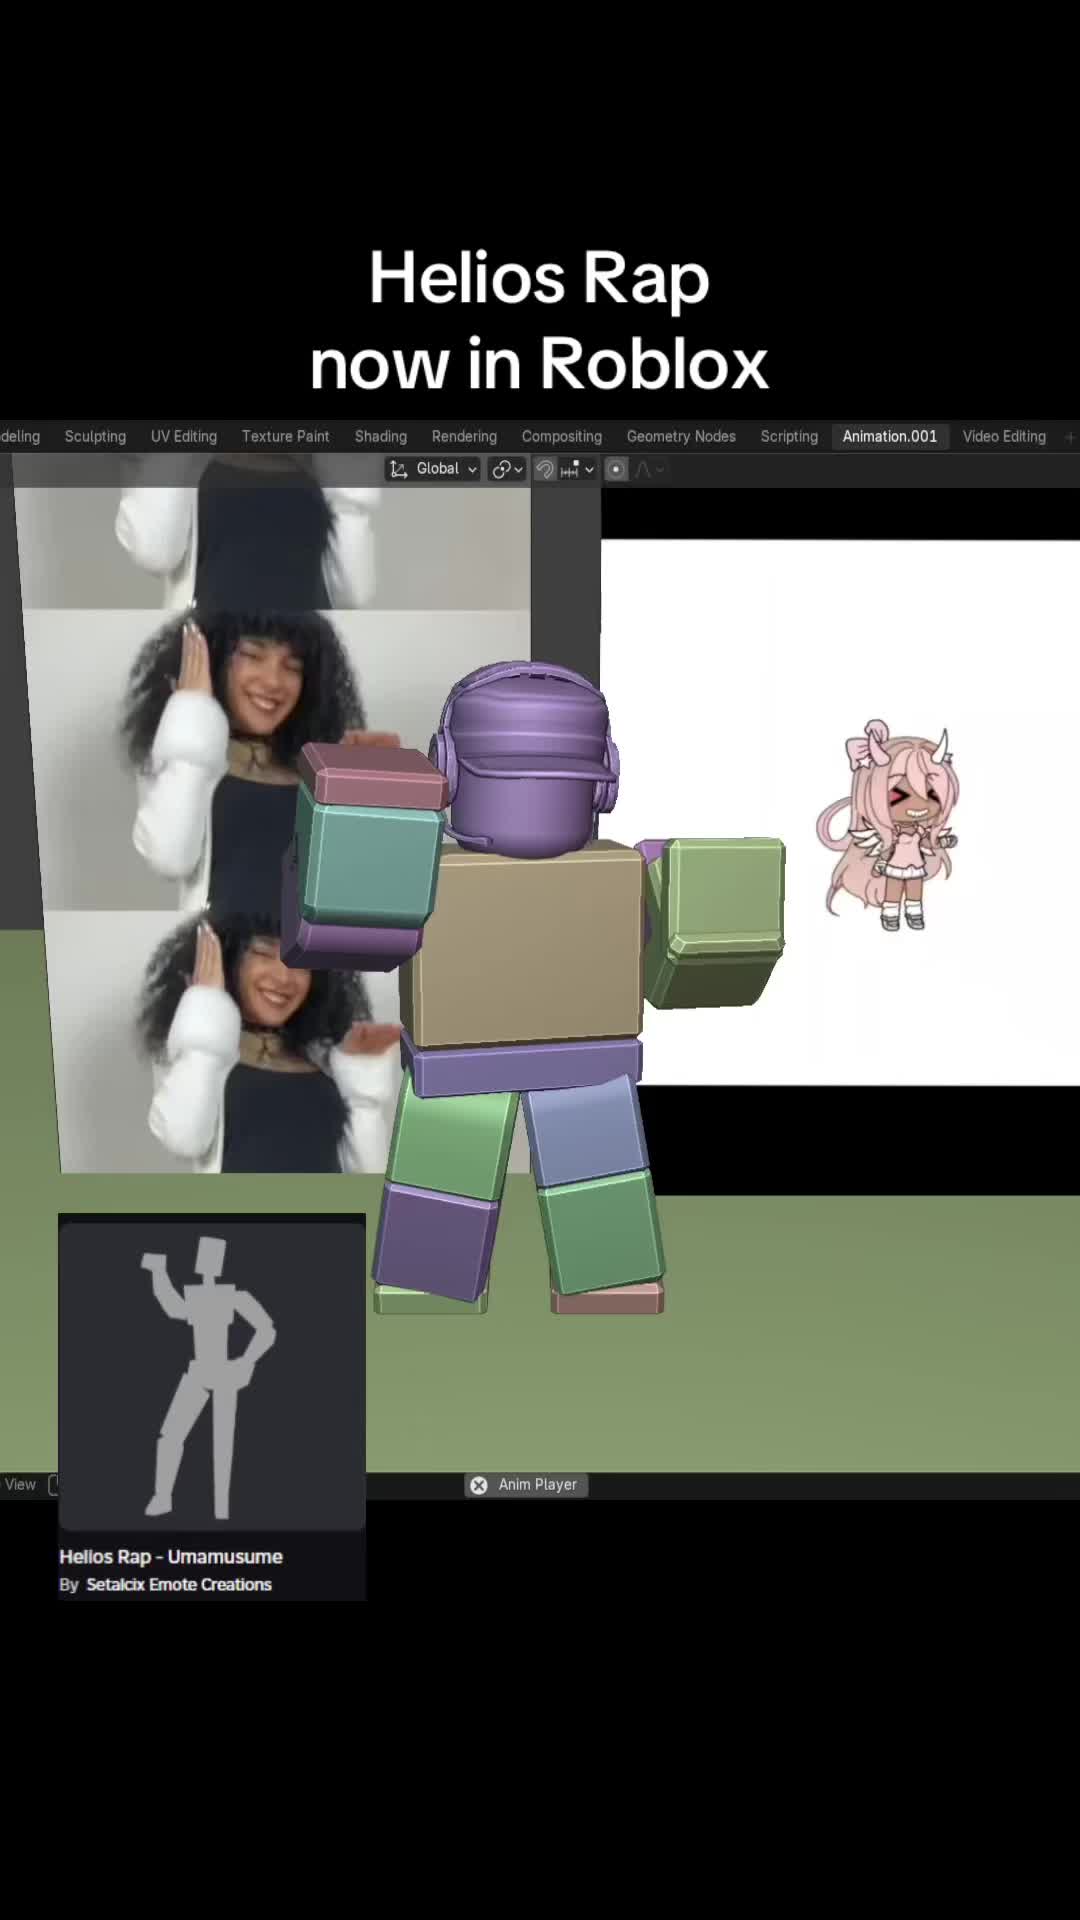
Task: Open the Shading workspace tab
Action: pyautogui.click(x=380, y=436)
